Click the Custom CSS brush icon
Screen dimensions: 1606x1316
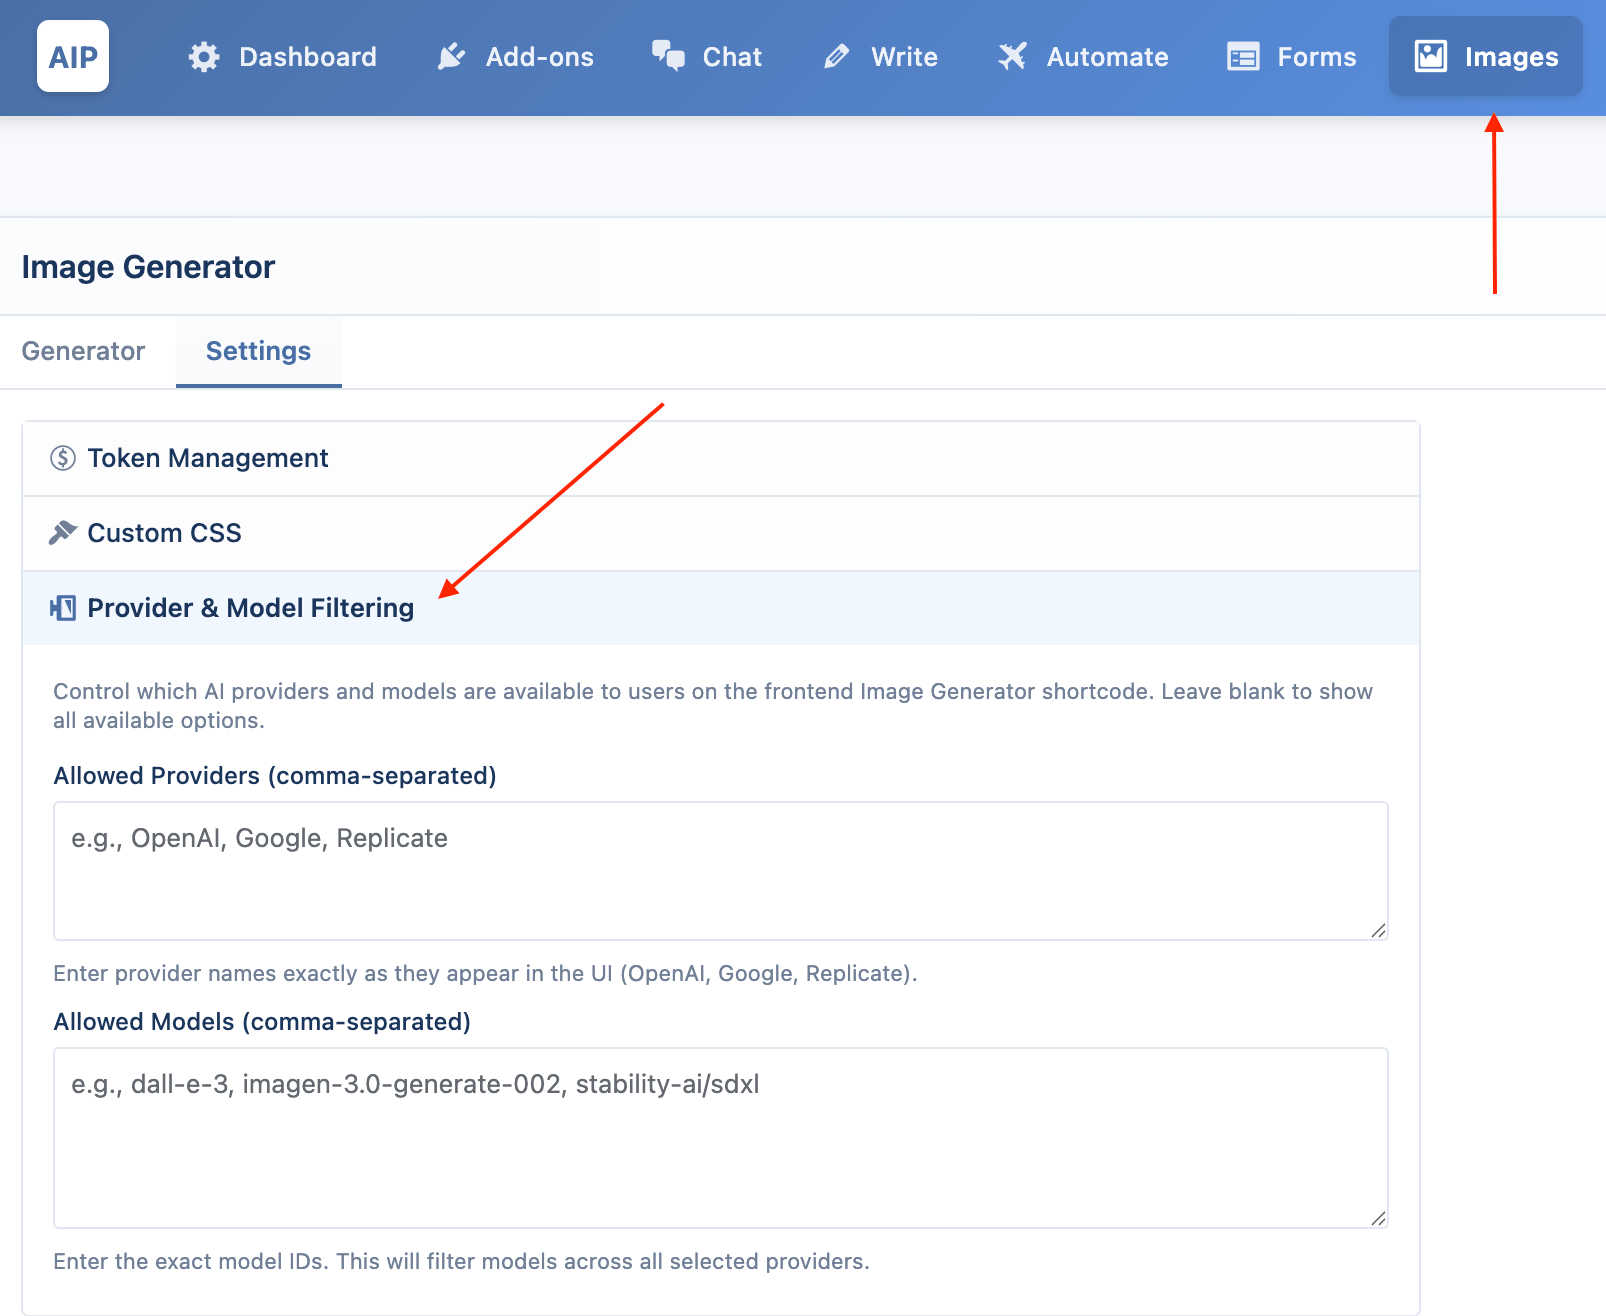[63, 533]
